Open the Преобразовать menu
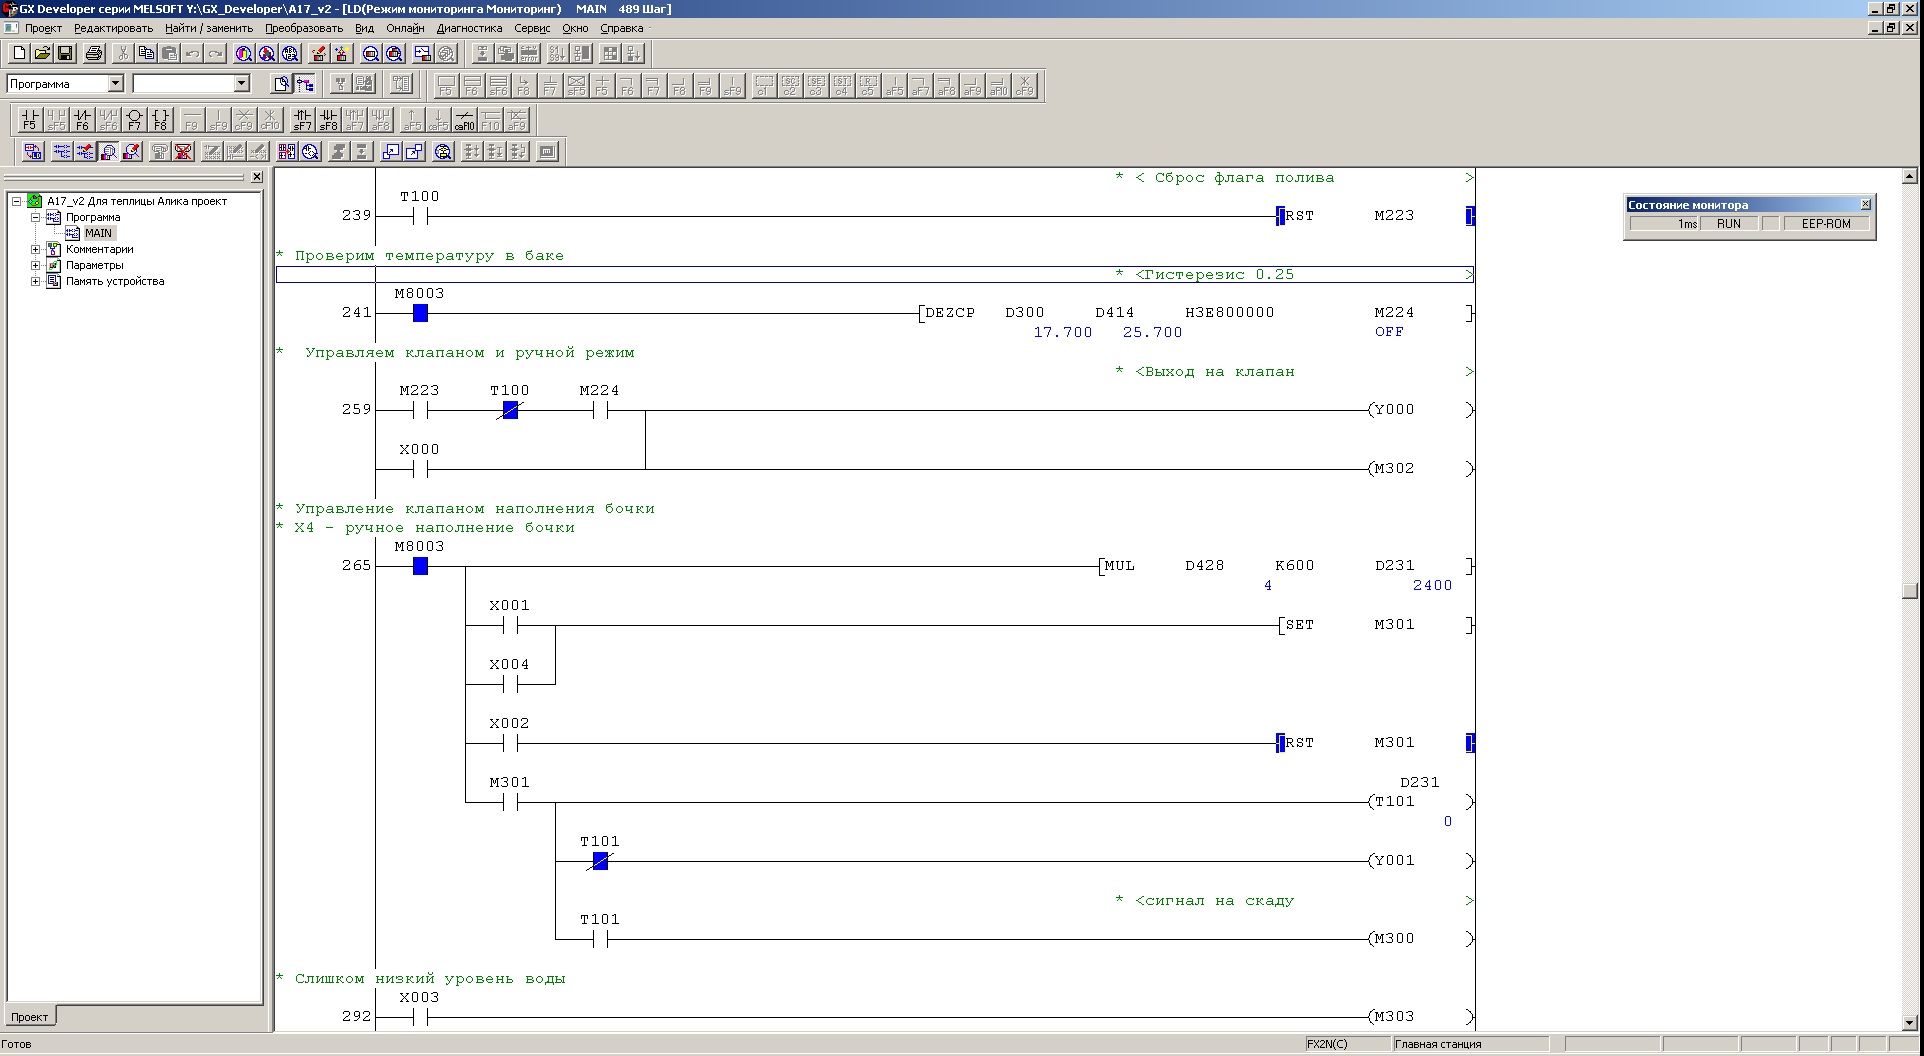 click(x=304, y=28)
